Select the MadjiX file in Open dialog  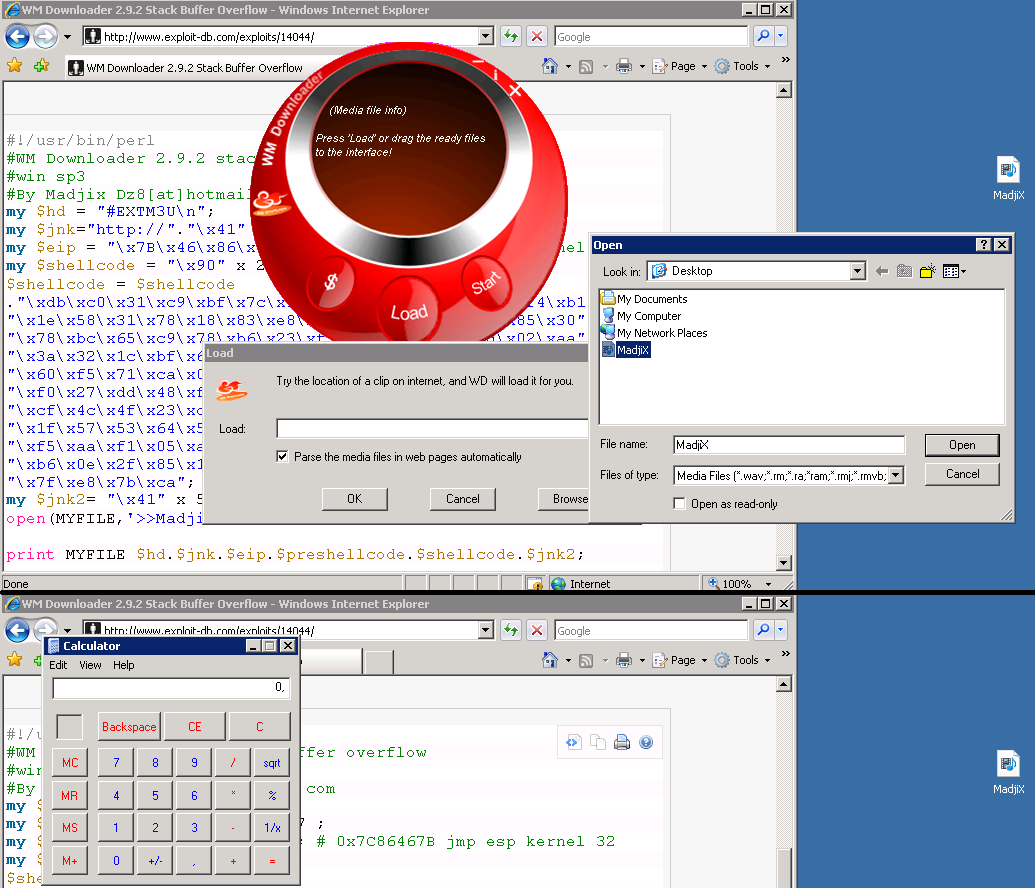tap(626, 350)
